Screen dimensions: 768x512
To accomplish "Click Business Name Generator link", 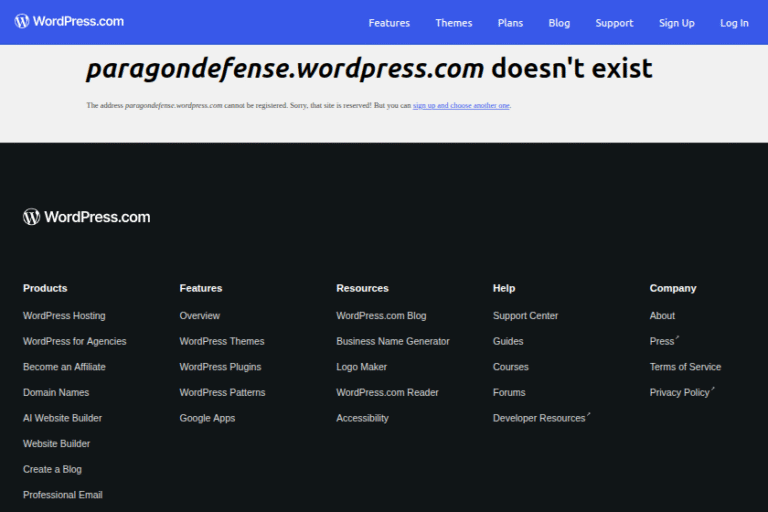I will click(392, 341).
